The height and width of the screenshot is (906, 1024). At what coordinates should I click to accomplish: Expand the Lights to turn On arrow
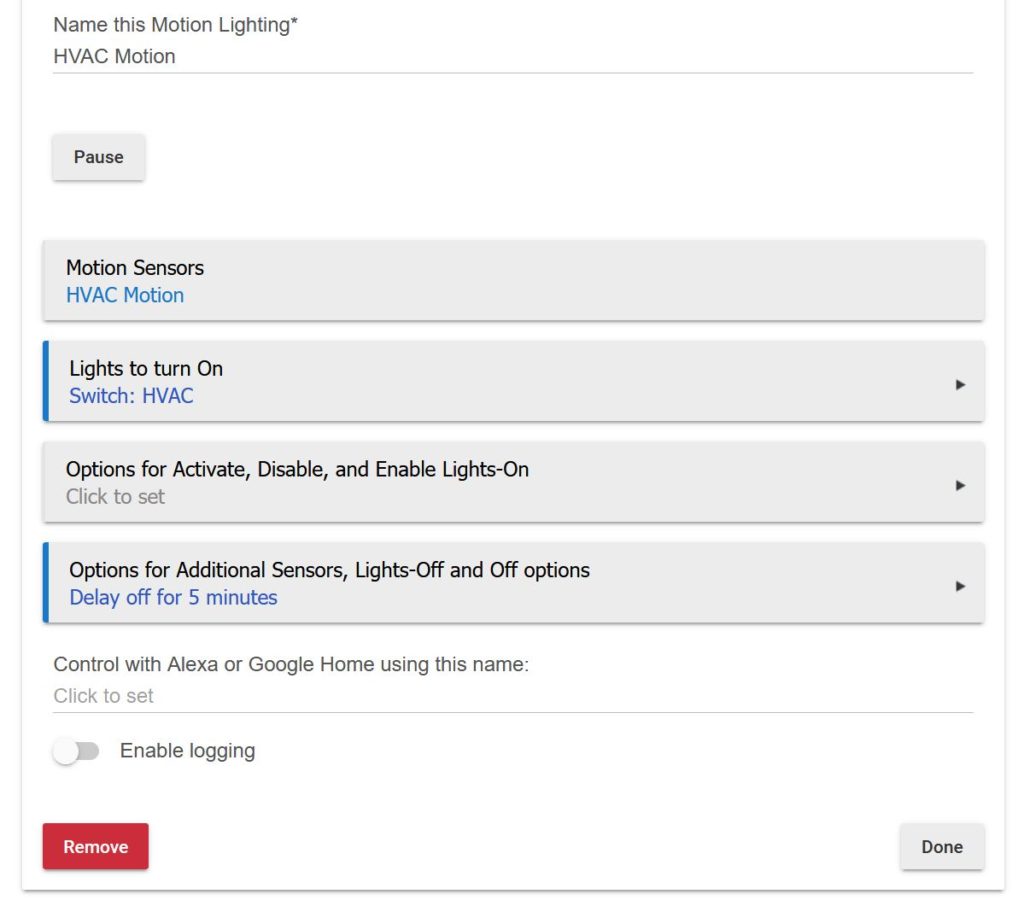point(960,384)
